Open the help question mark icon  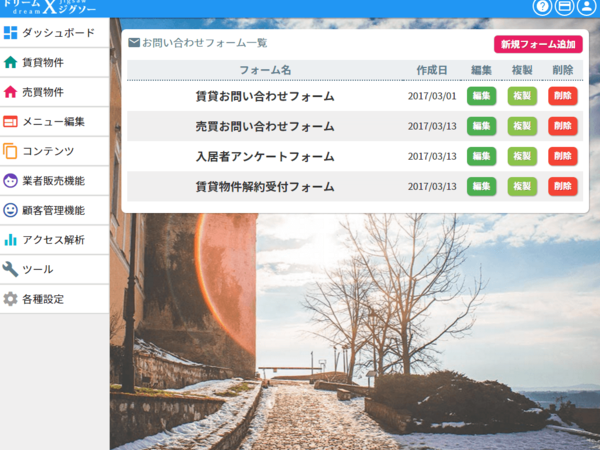(542, 7)
